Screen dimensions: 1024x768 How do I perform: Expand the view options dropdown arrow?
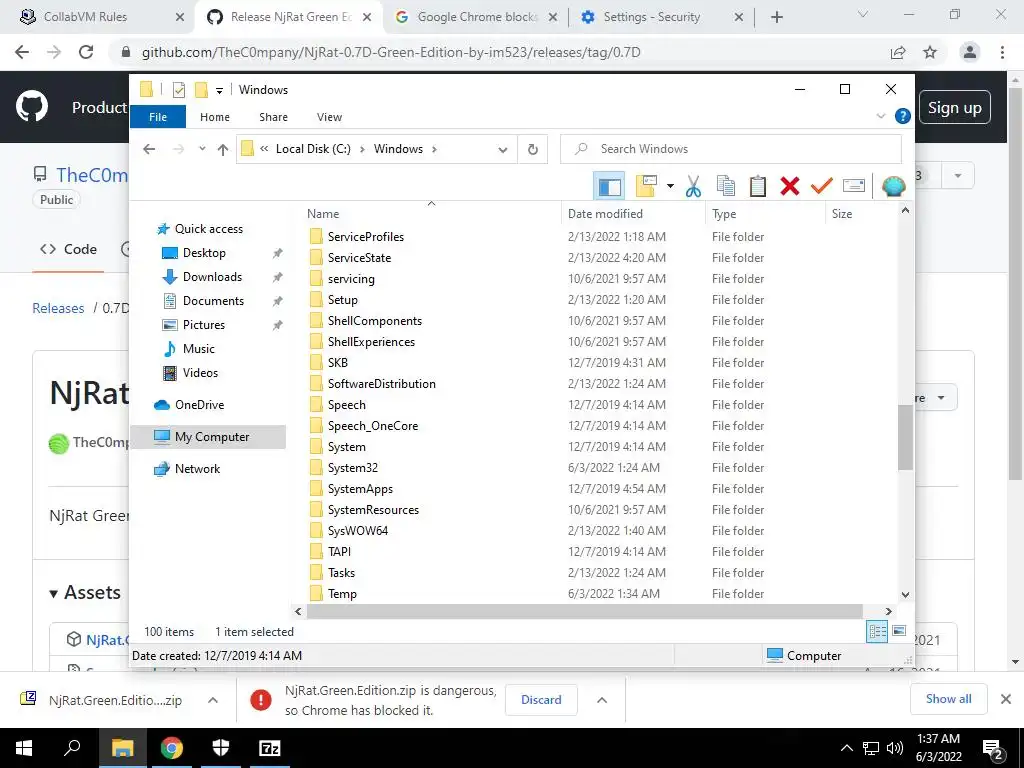pos(670,187)
